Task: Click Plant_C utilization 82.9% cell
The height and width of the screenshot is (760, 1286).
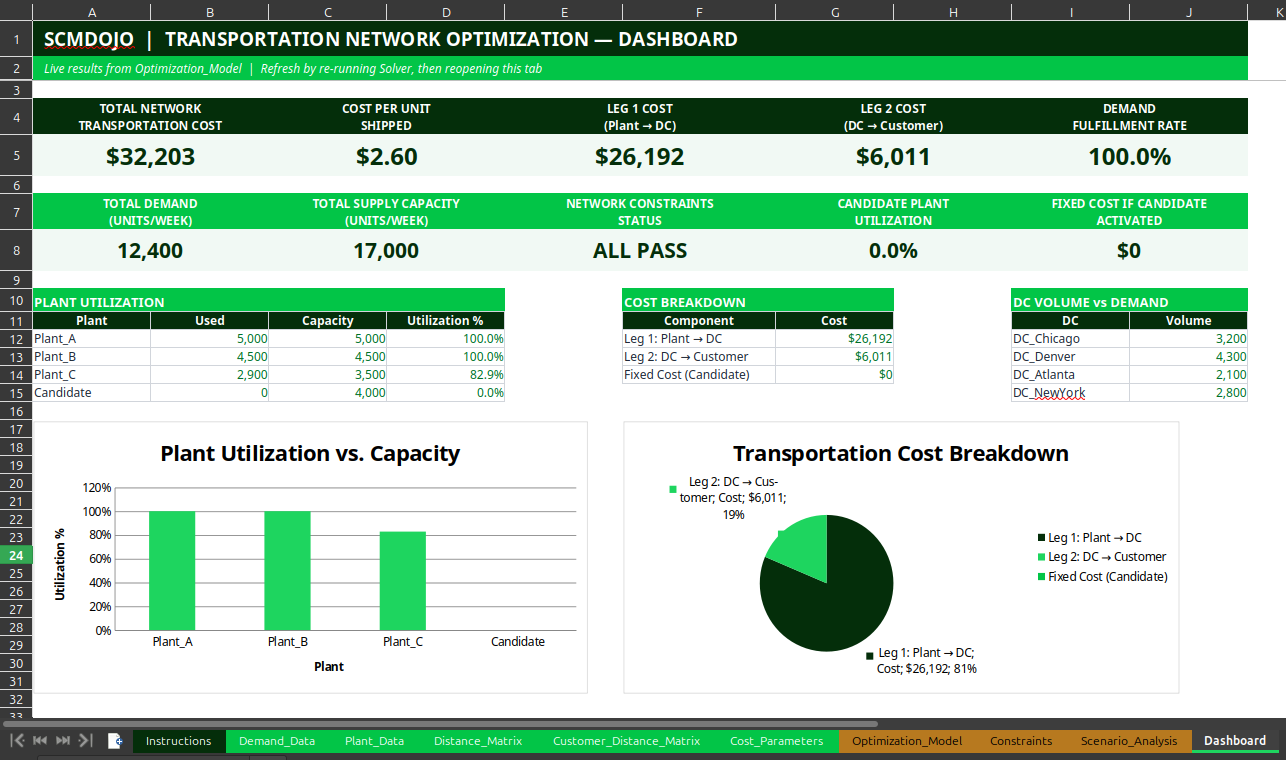Action: click(x=446, y=374)
